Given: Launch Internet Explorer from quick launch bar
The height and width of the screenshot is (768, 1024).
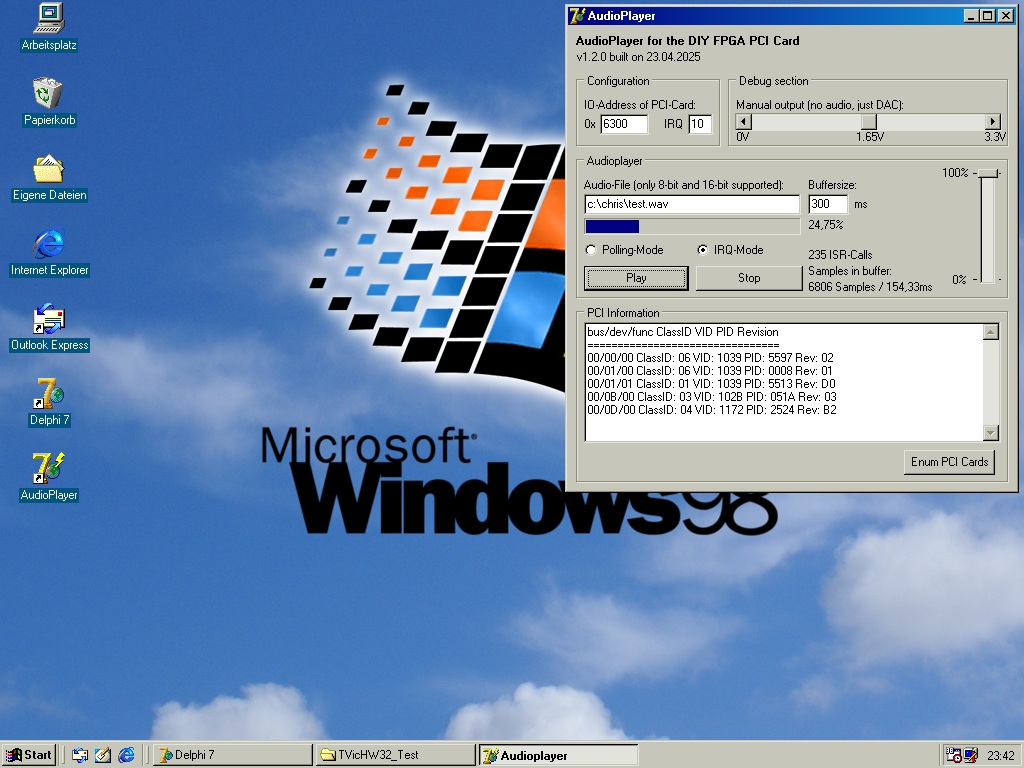Looking at the screenshot, I should coord(126,755).
